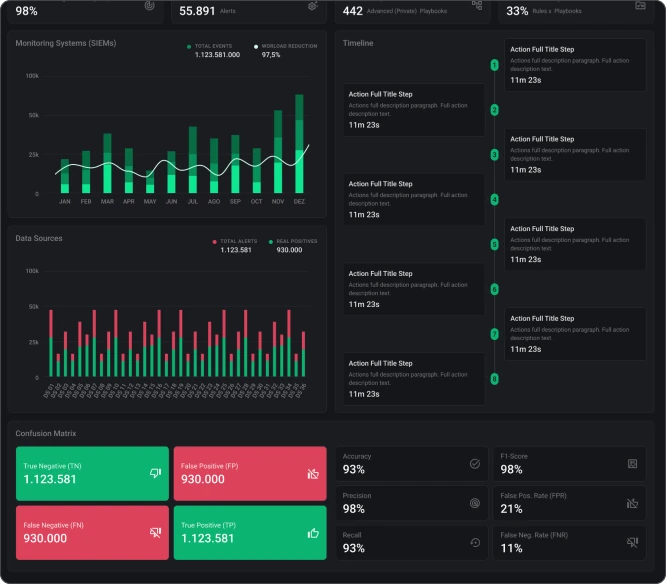The width and height of the screenshot is (666, 584).
Task: Open the action card beside timeline step 8
Action: (414, 379)
